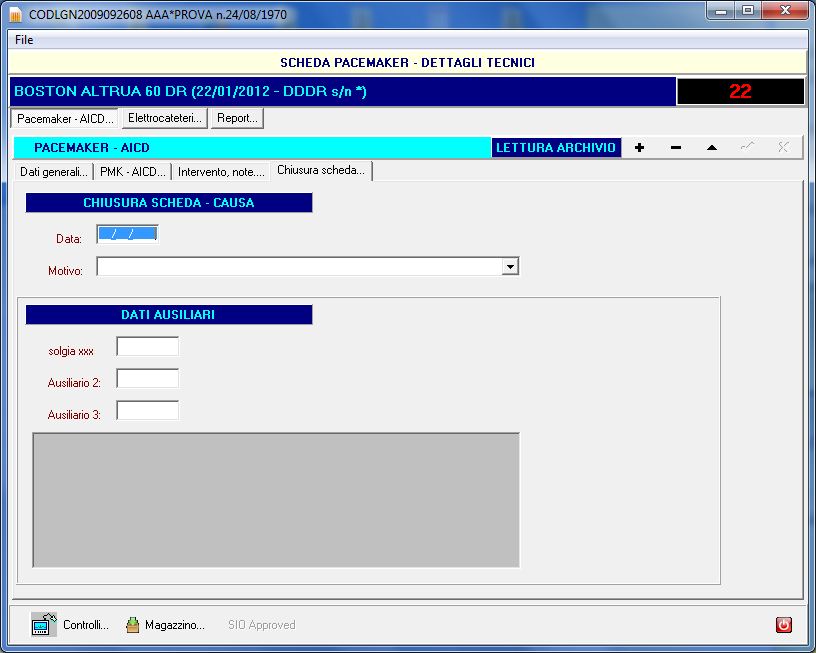Image resolution: width=816 pixels, height=653 pixels.
Task: Click the SIO Approved label
Action: pos(262,625)
